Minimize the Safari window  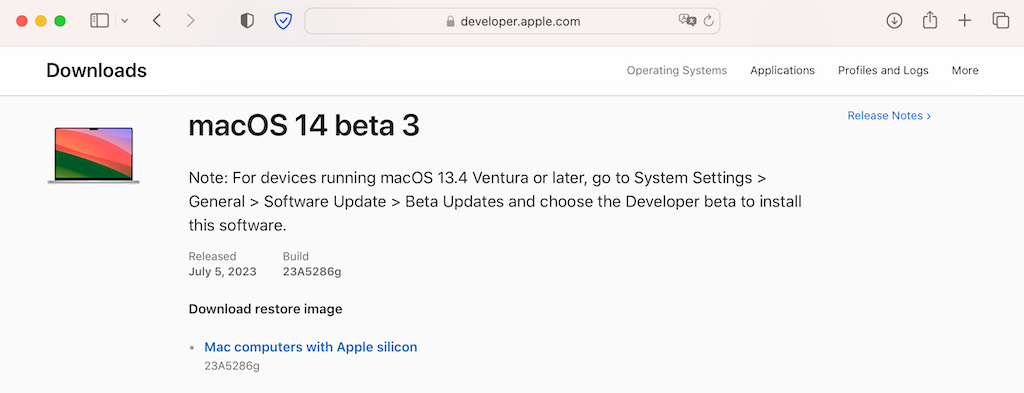pyautogui.click(x=40, y=21)
